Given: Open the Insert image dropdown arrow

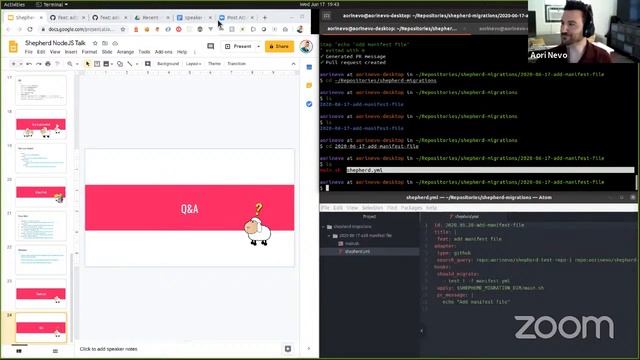Looking at the screenshot, I should tap(112, 64).
